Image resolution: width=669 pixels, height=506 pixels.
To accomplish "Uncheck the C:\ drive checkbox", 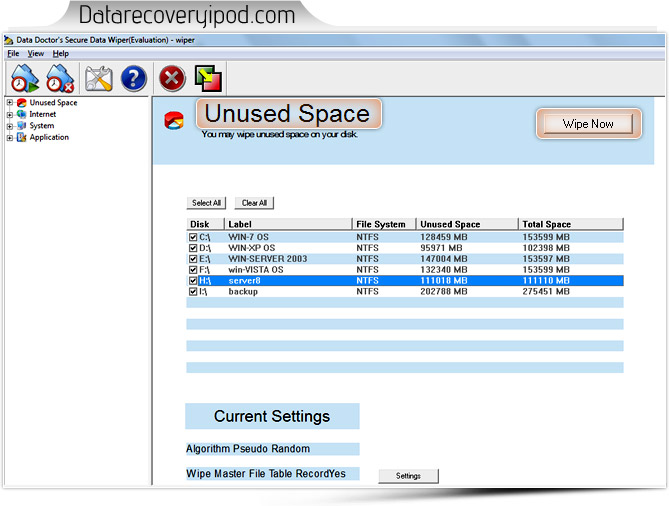I will pyautogui.click(x=193, y=237).
